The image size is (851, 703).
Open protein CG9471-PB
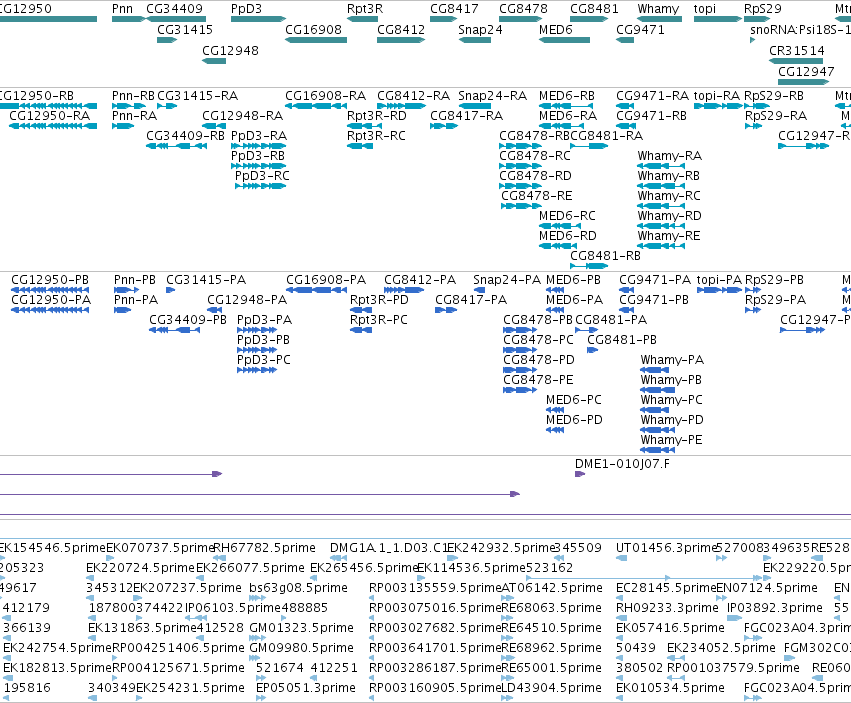coord(653,300)
